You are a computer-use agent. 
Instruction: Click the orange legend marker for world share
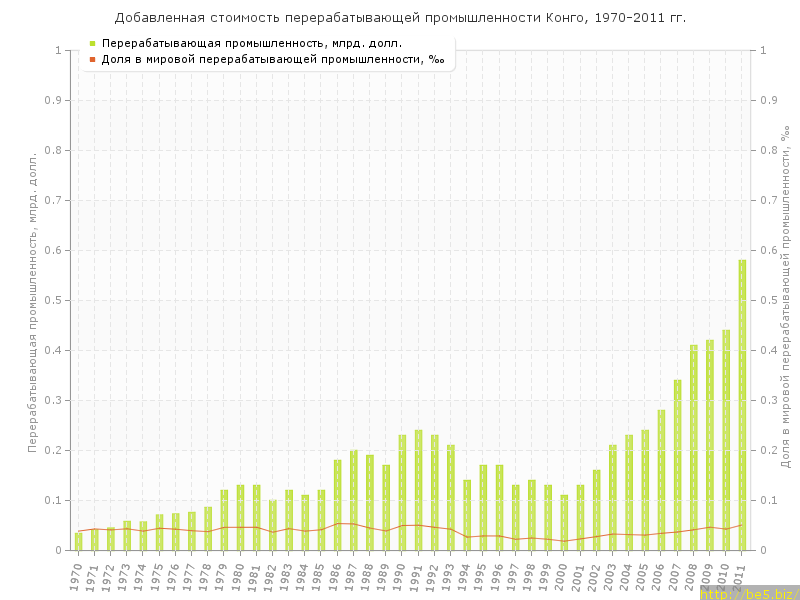92,60
